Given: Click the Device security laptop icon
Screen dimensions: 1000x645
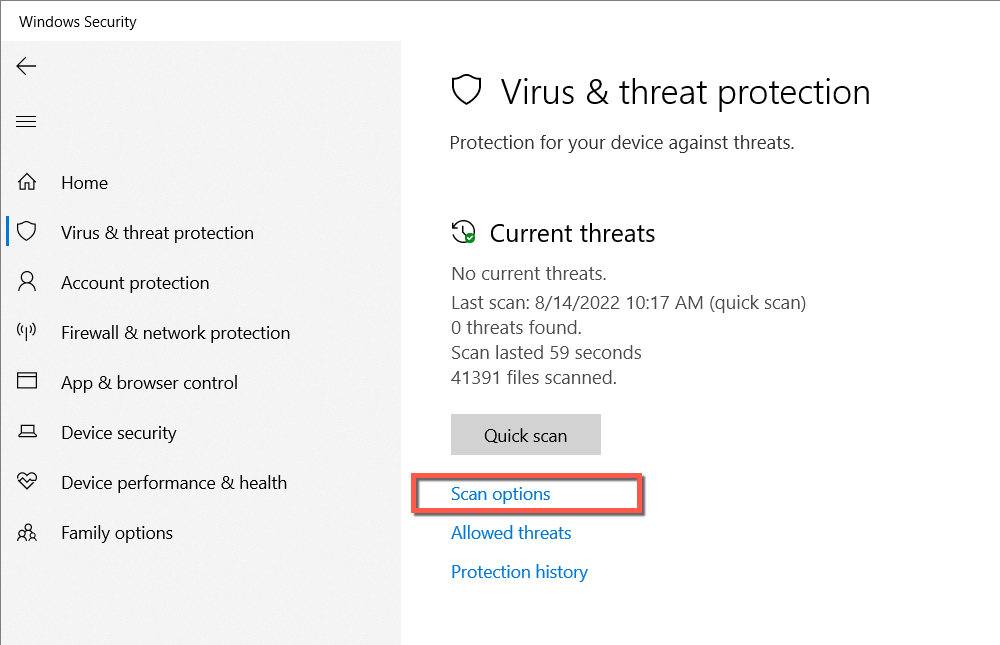Looking at the screenshot, I should tap(27, 432).
